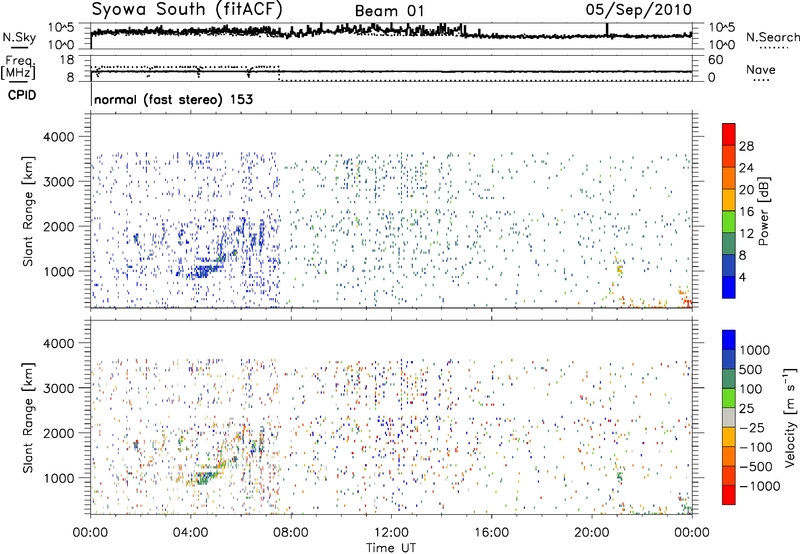Viewport: 800px width, 554px height.
Task: Click the '28' tick on Power colorbar
Action: (x=746, y=146)
